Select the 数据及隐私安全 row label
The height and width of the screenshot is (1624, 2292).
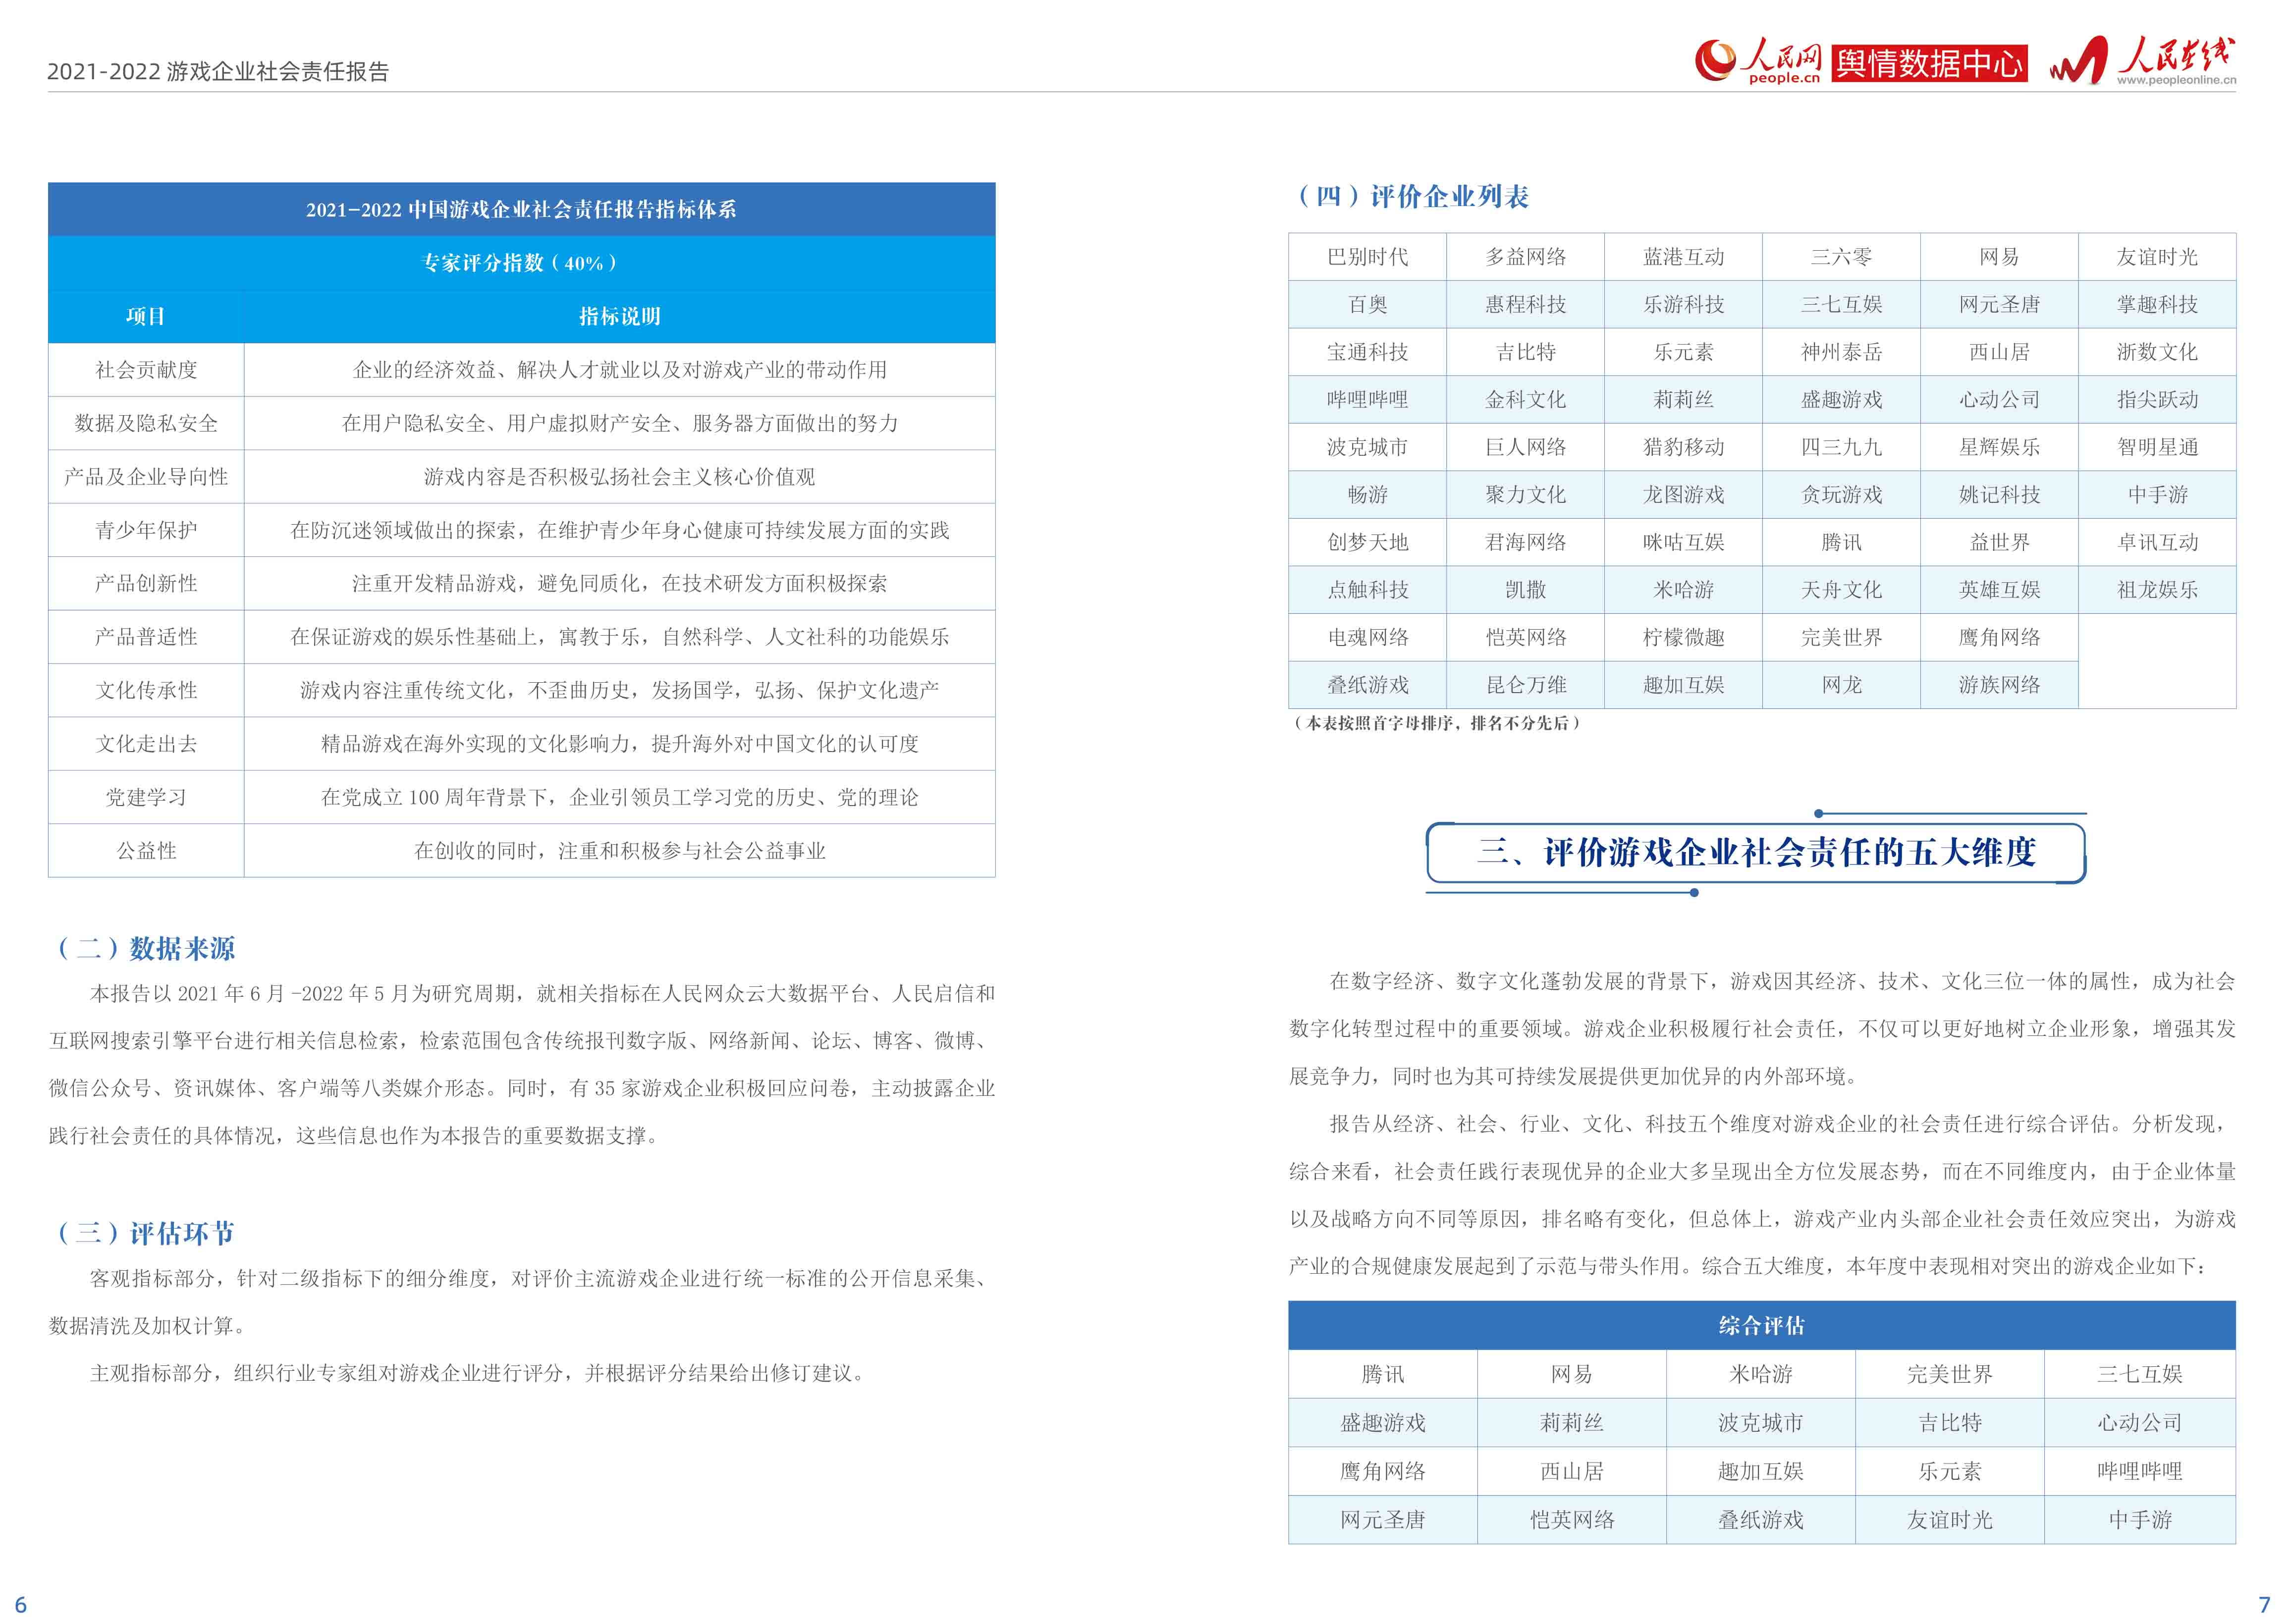pyautogui.click(x=146, y=423)
